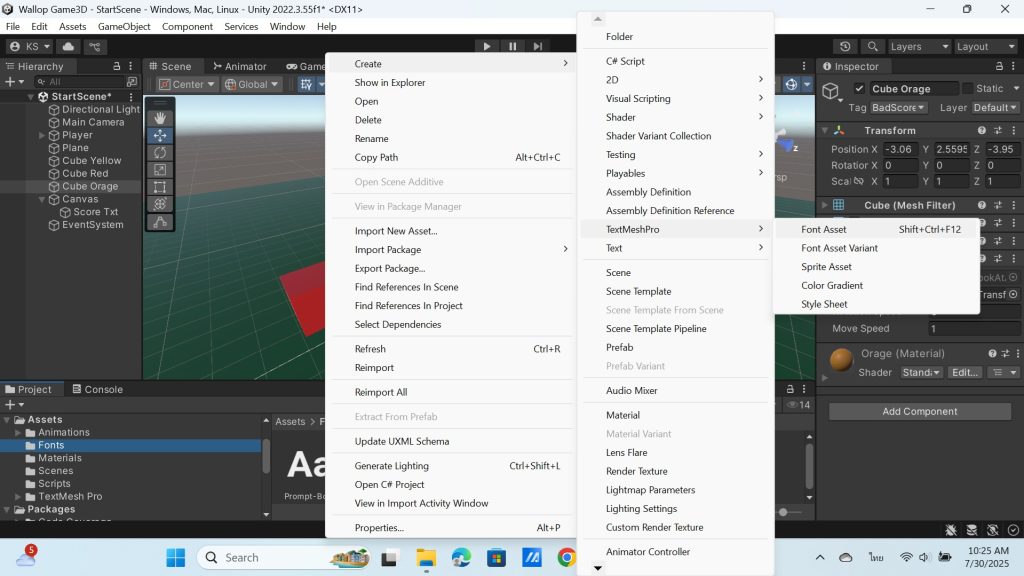Viewport: 1024px width, 576px height.
Task: Lock the Inspector panel
Action: point(999,66)
